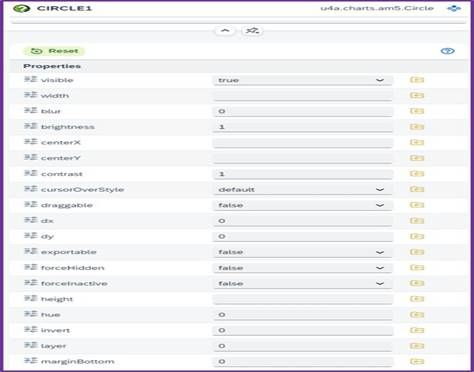Click the u4a.charts.am5.Circle class name

(377, 8)
